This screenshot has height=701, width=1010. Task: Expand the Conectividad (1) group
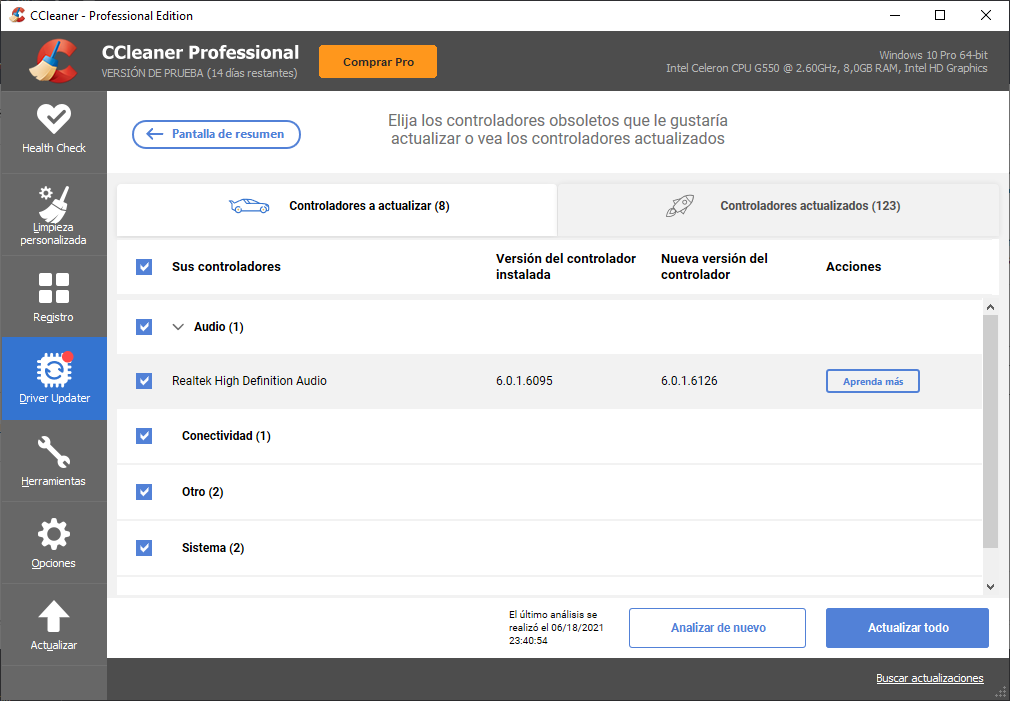226,436
